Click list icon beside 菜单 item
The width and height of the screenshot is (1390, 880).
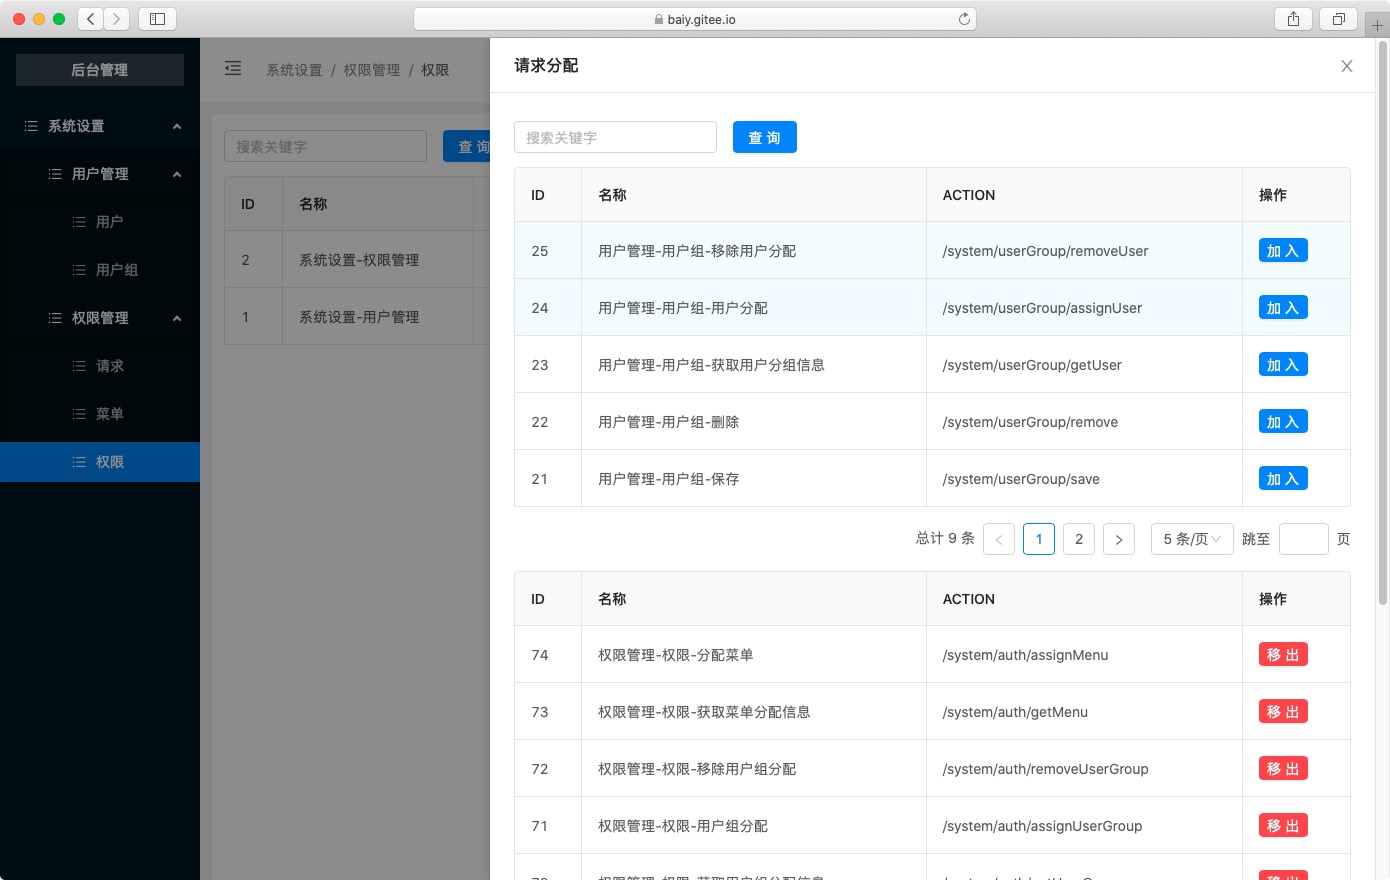(79, 414)
